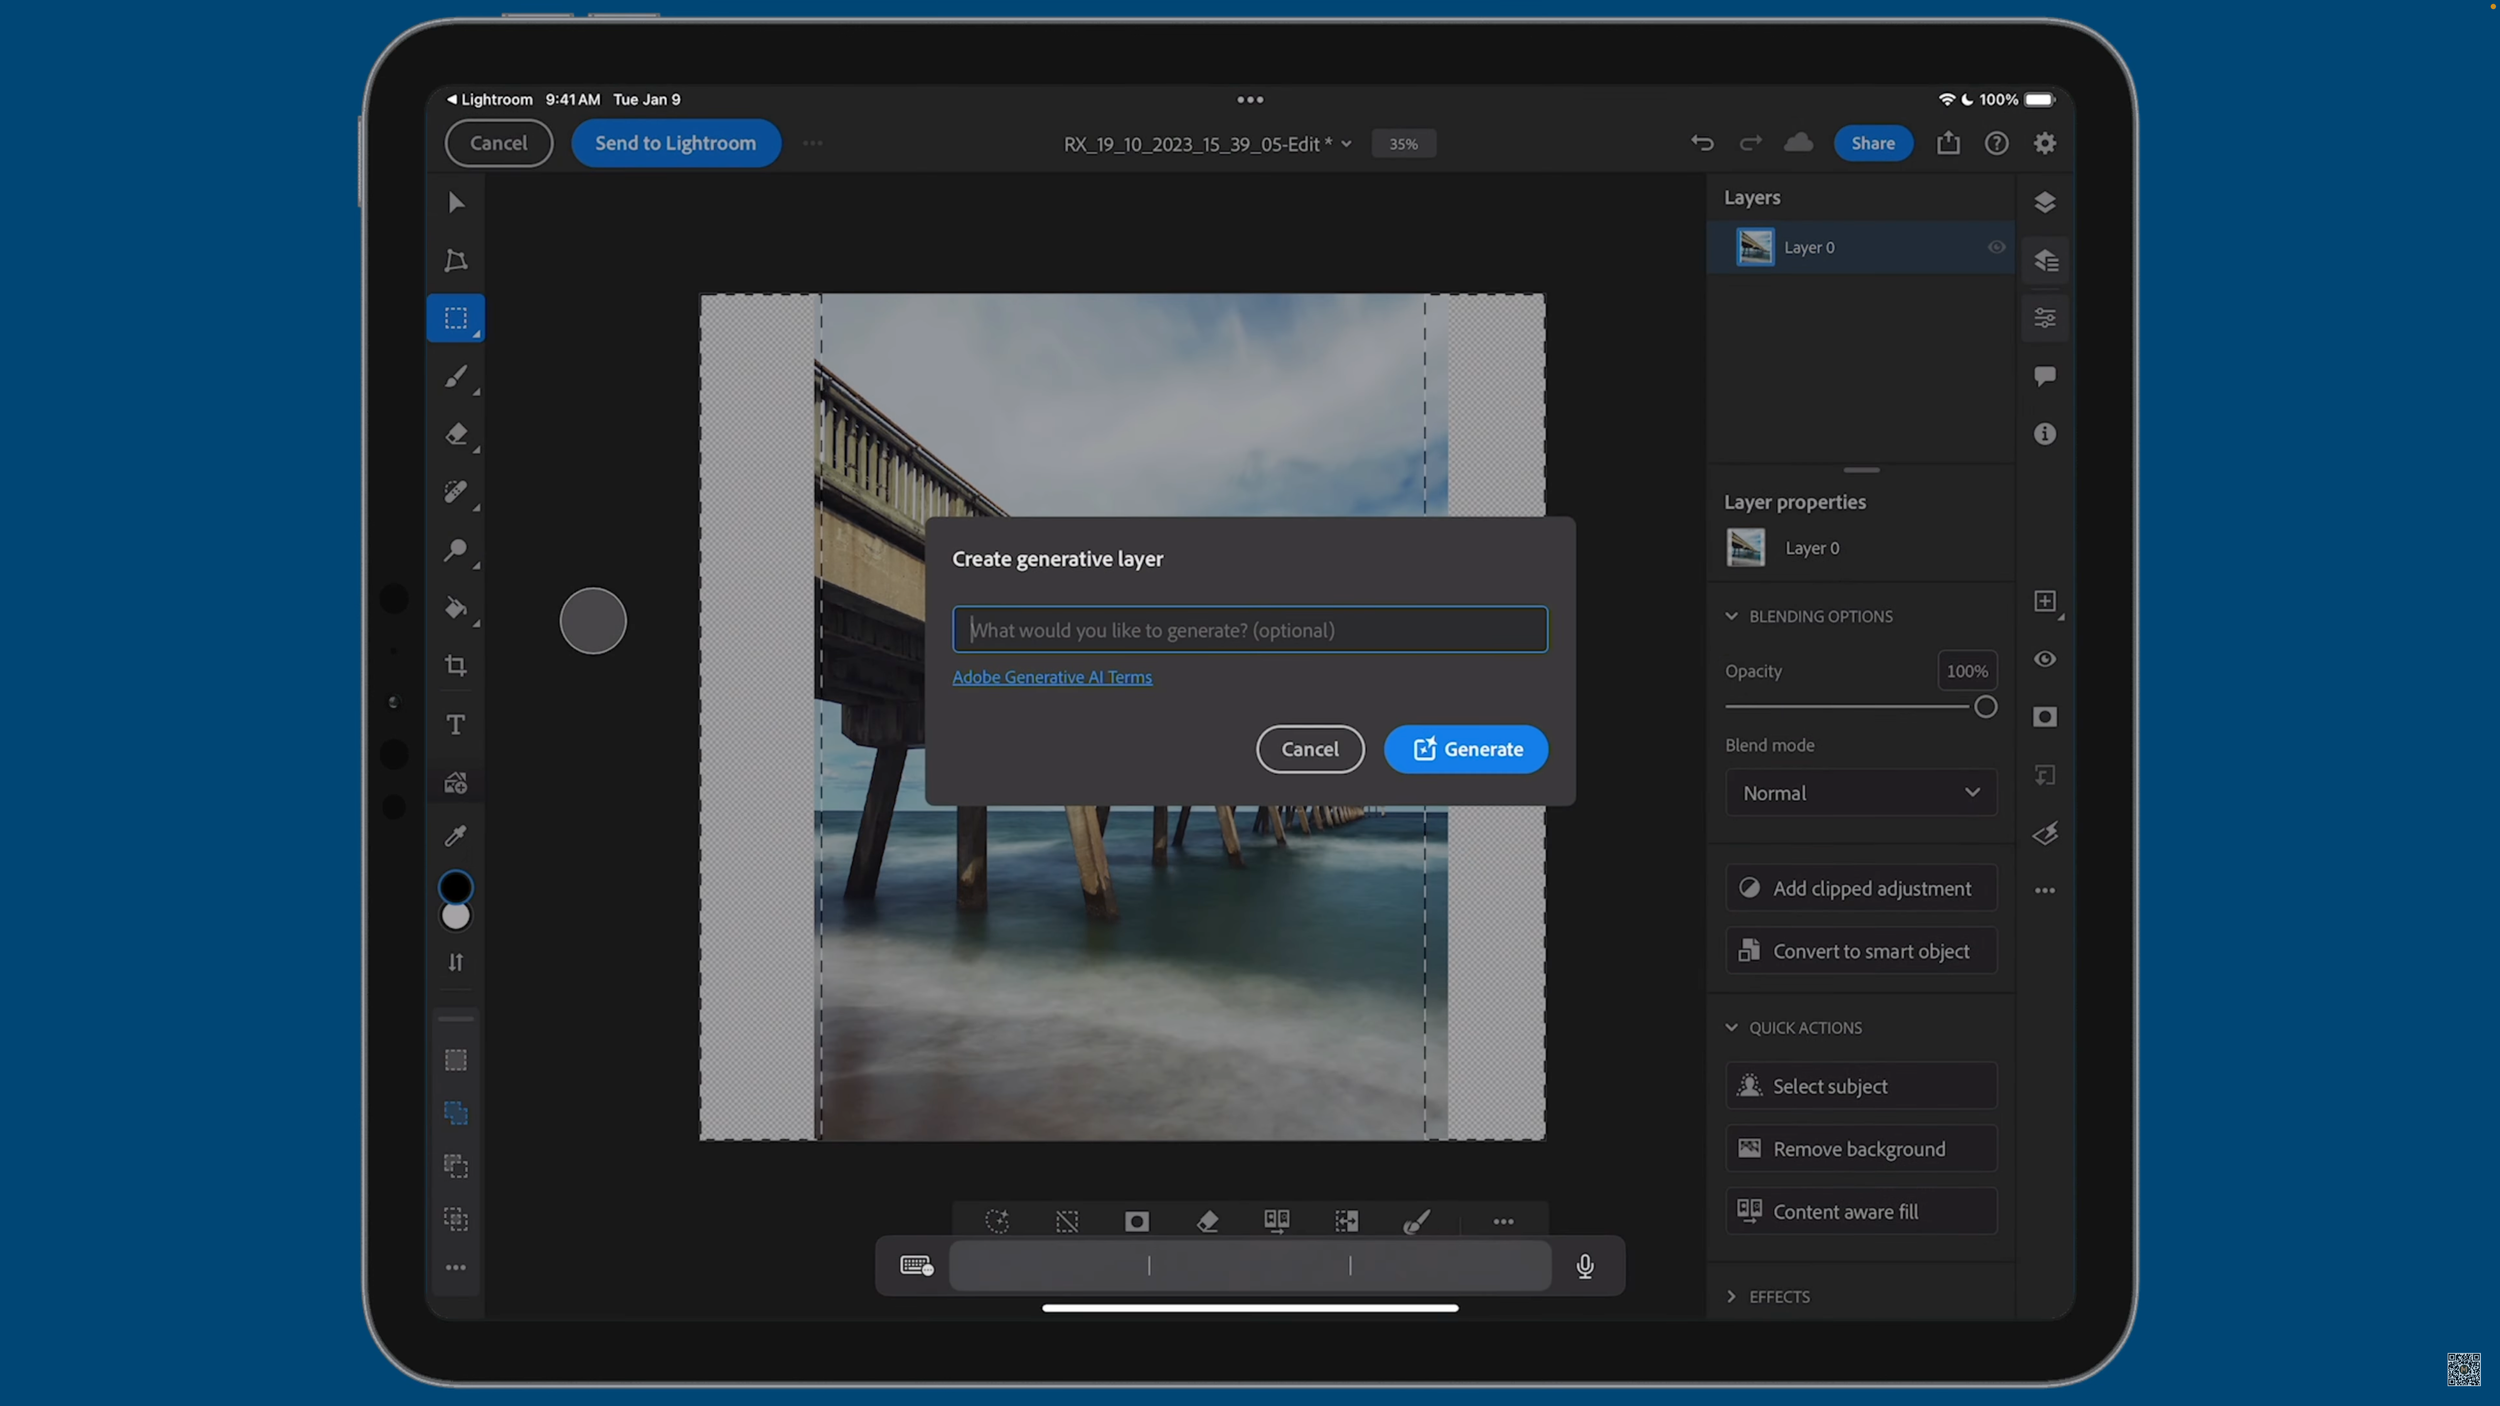Tap the microphone dictation icon
The width and height of the screenshot is (2500, 1406).
coord(1585,1266)
